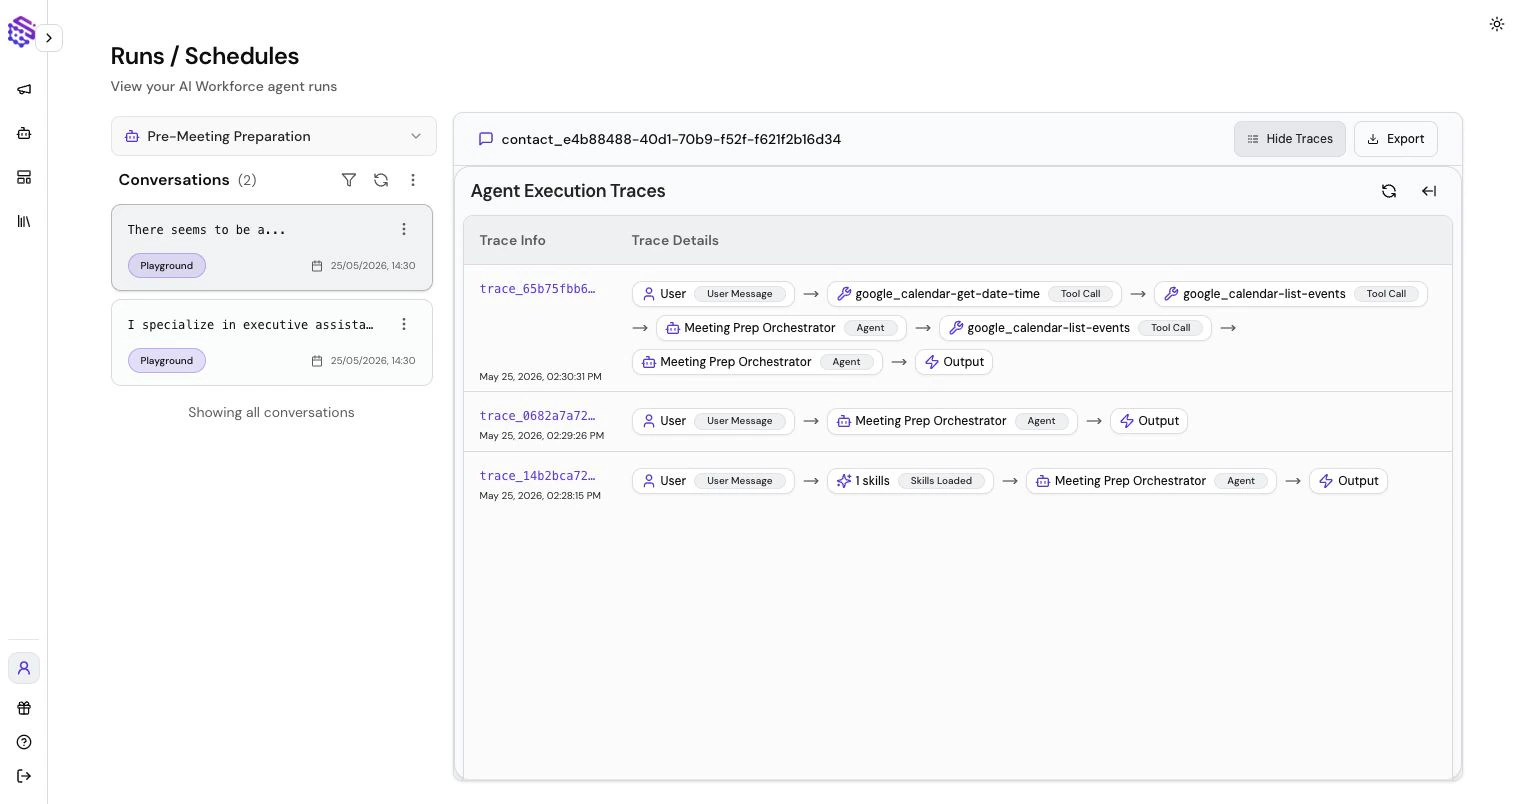This screenshot has height=804, width=1525.
Task: Export the conversation
Action: click(1396, 139)
